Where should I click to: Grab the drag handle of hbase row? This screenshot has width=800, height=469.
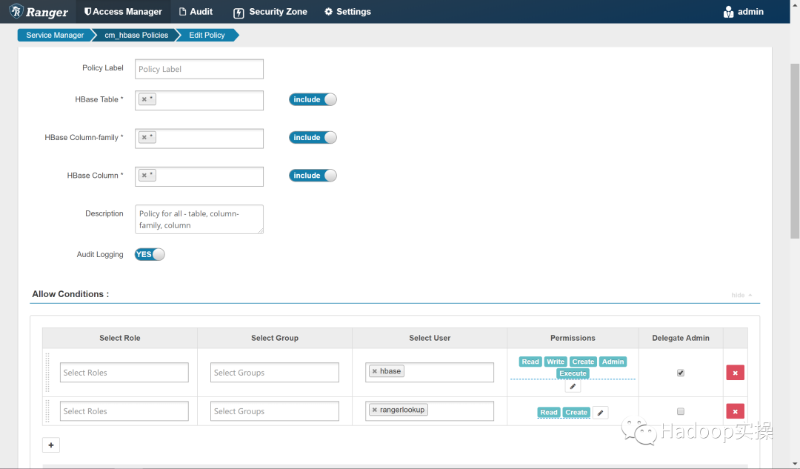tap(47, 373)
